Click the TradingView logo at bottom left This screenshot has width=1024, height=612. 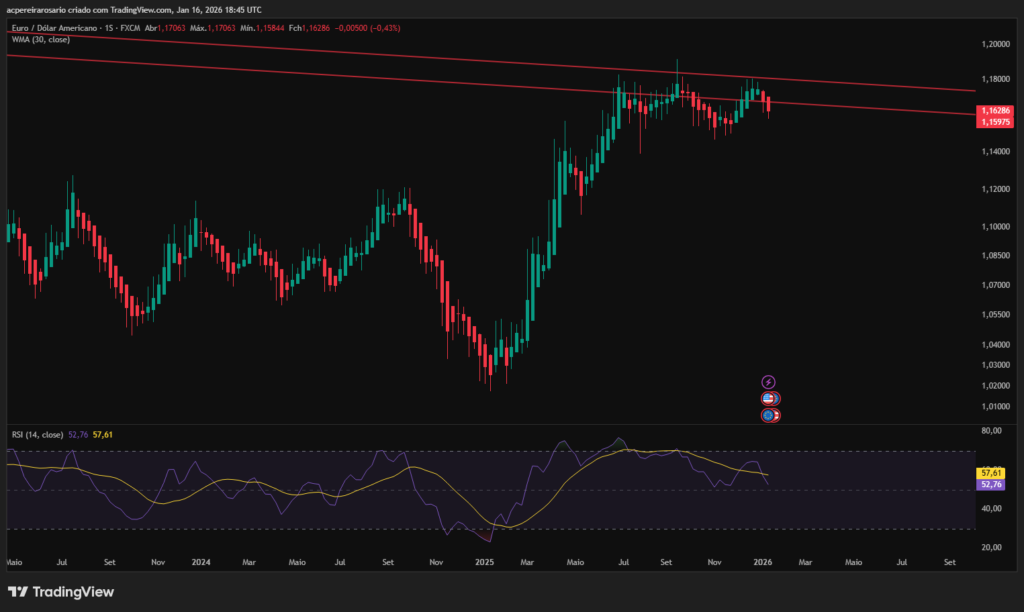click(x=62, y=590)
